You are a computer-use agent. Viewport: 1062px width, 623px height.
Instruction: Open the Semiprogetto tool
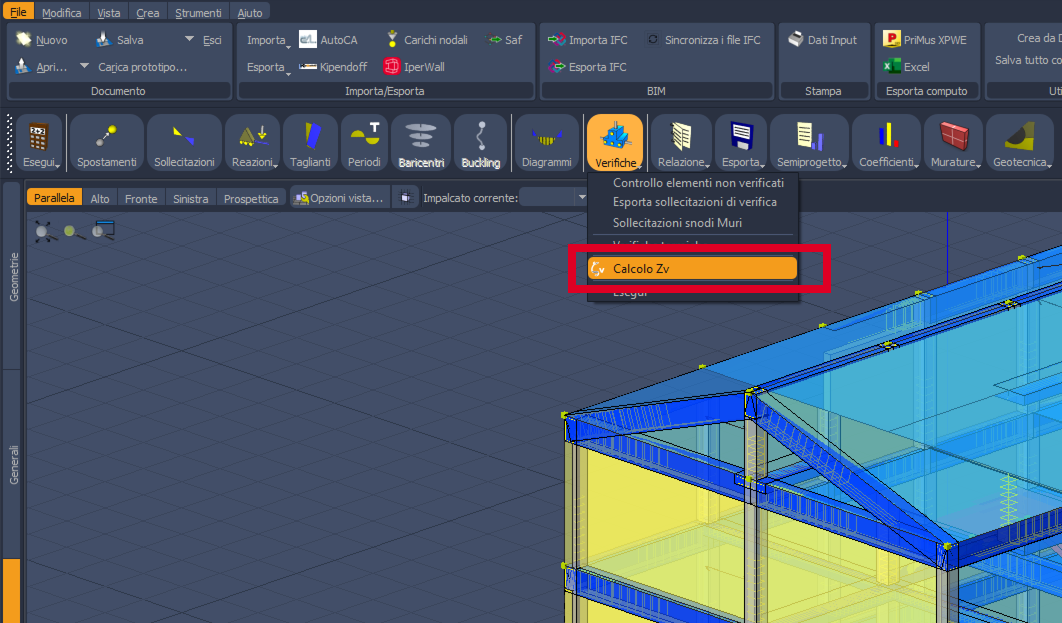809,143
